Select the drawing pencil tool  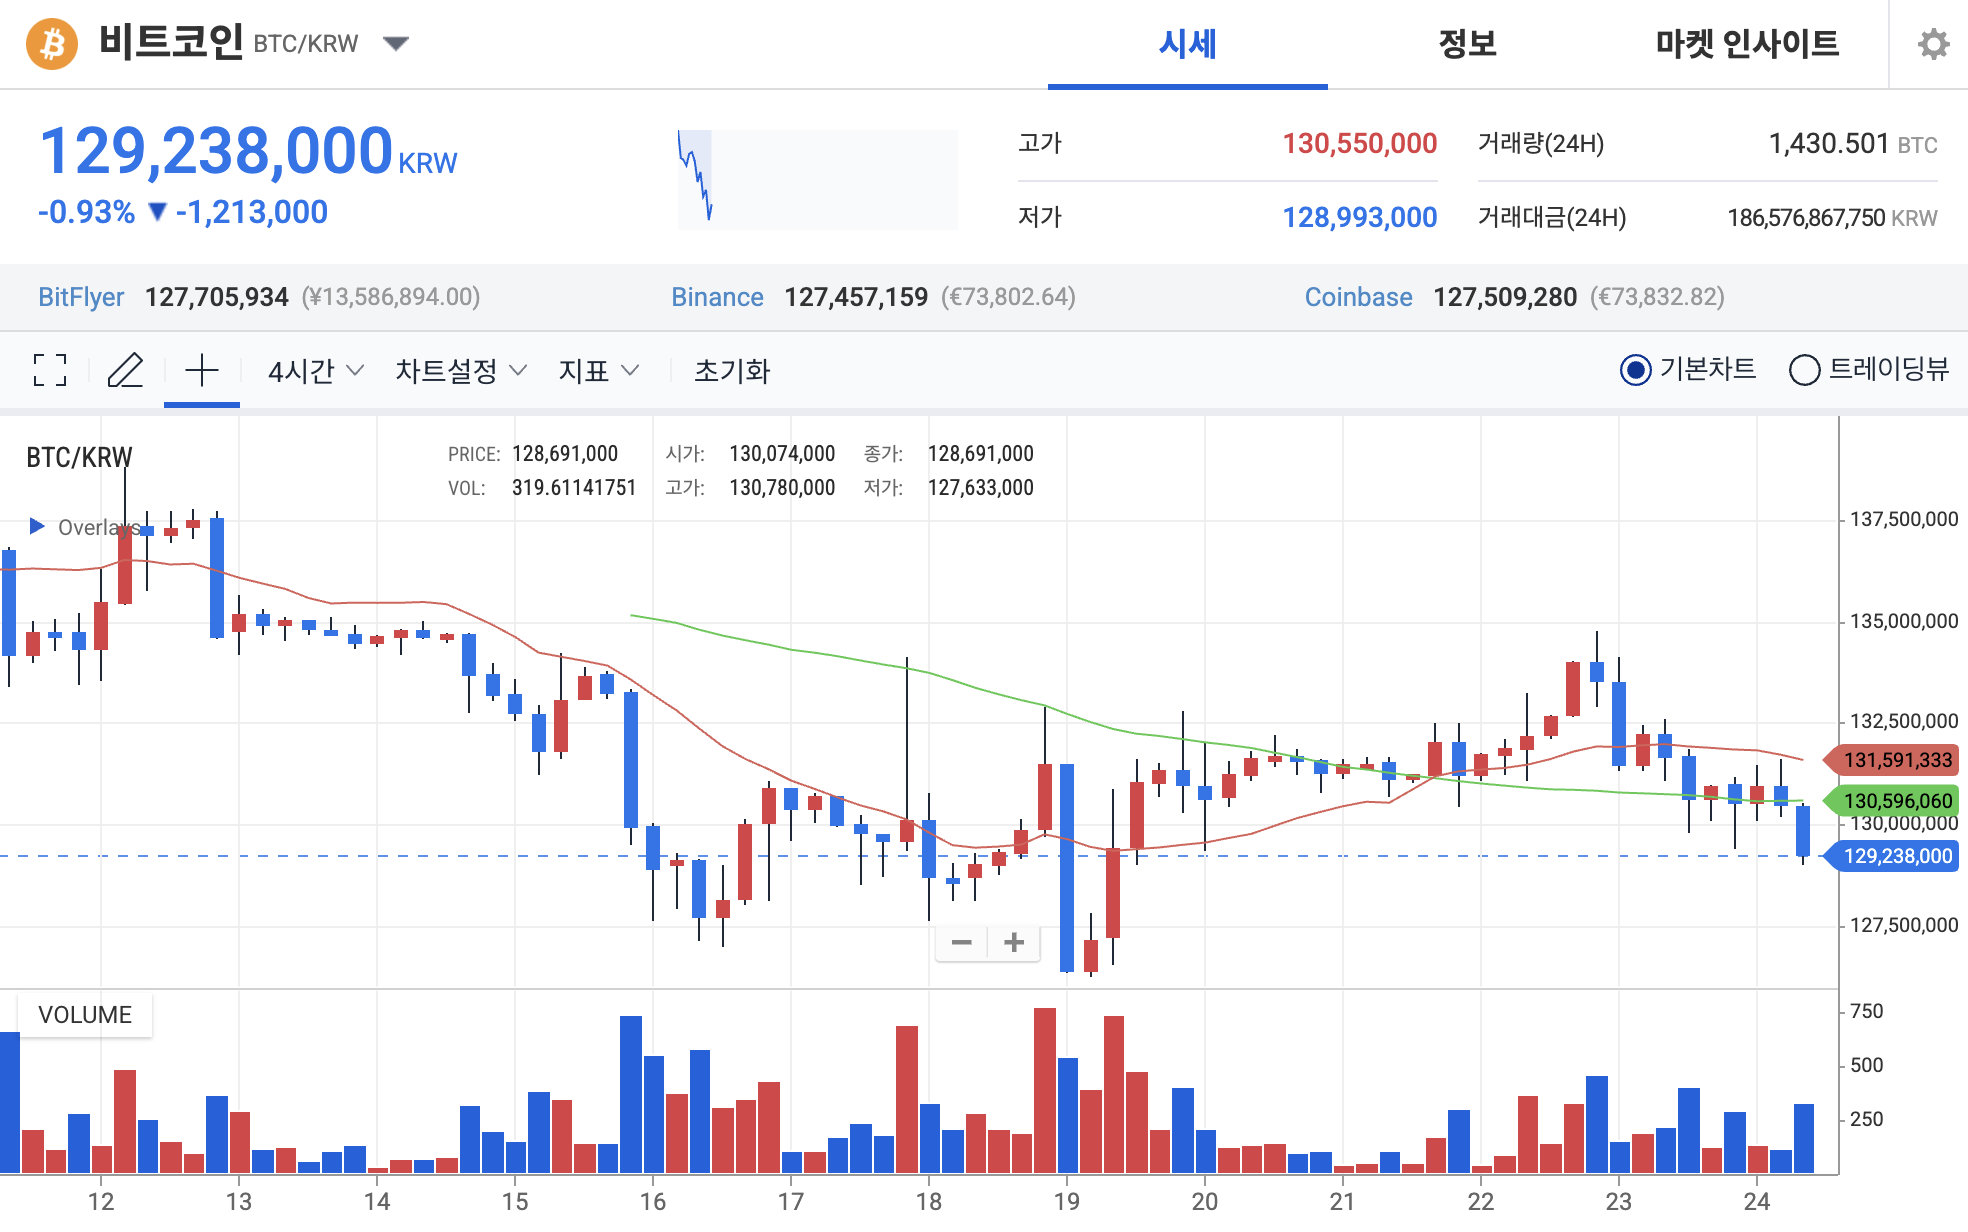point(126,370)
